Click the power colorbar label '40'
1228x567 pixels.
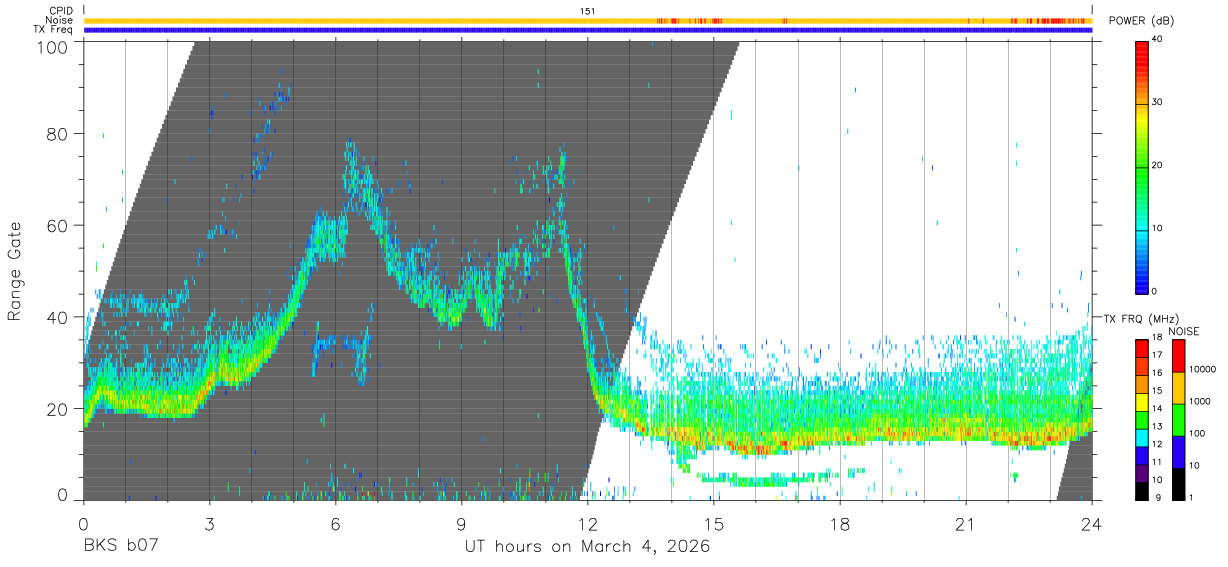[x=1158, y=40]
